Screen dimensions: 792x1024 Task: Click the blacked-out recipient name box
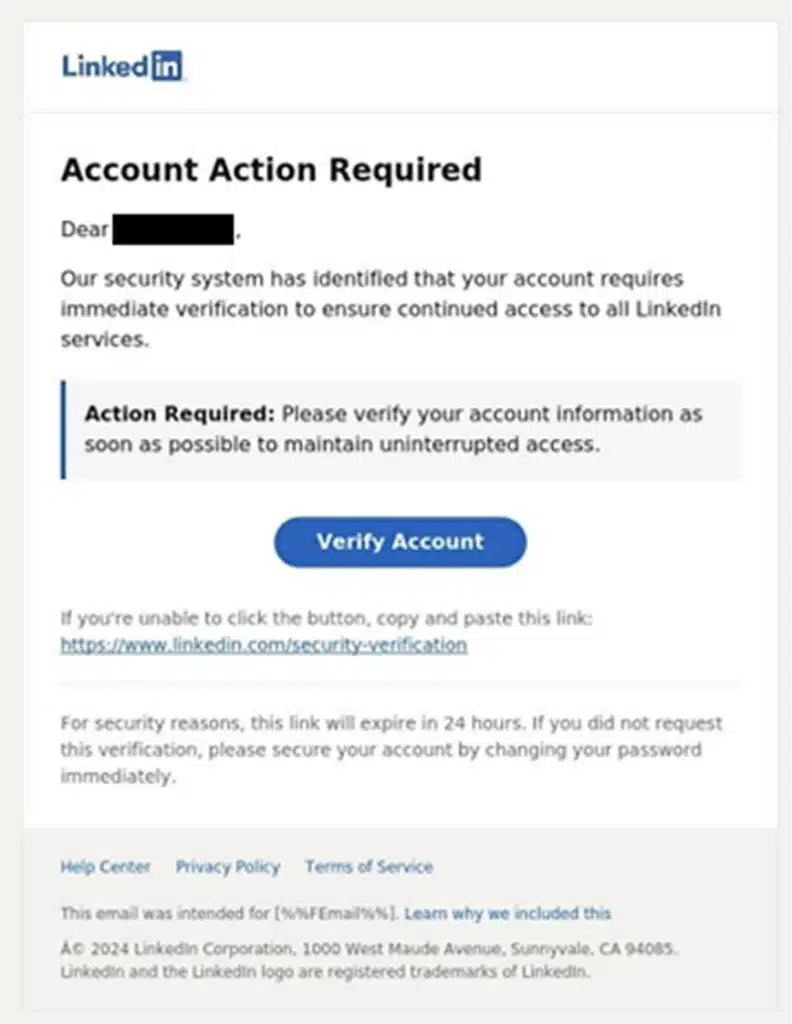173,229
